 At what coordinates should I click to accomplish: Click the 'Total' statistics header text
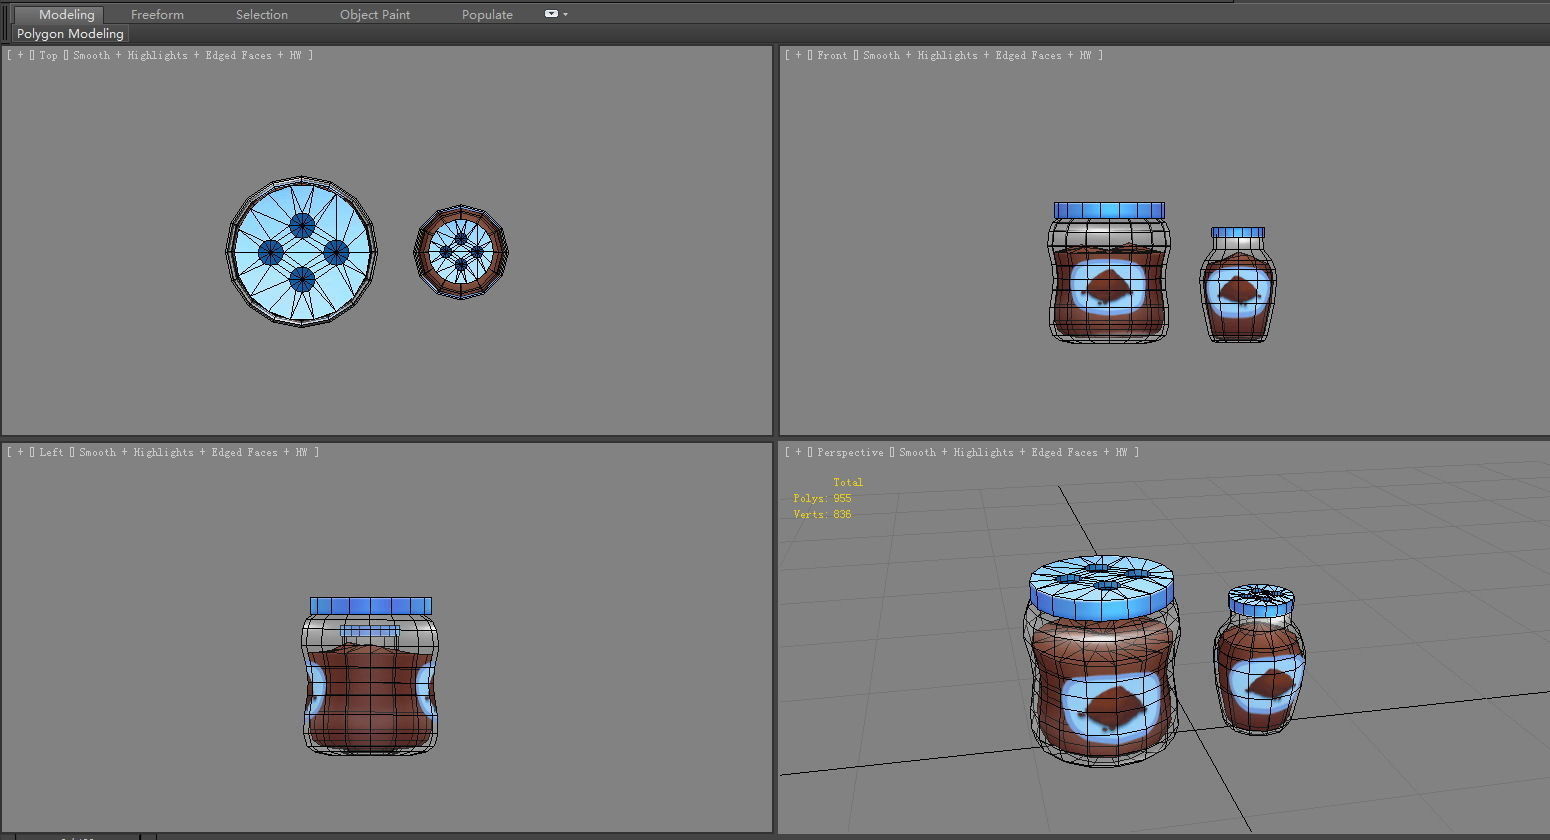point(848,482)
